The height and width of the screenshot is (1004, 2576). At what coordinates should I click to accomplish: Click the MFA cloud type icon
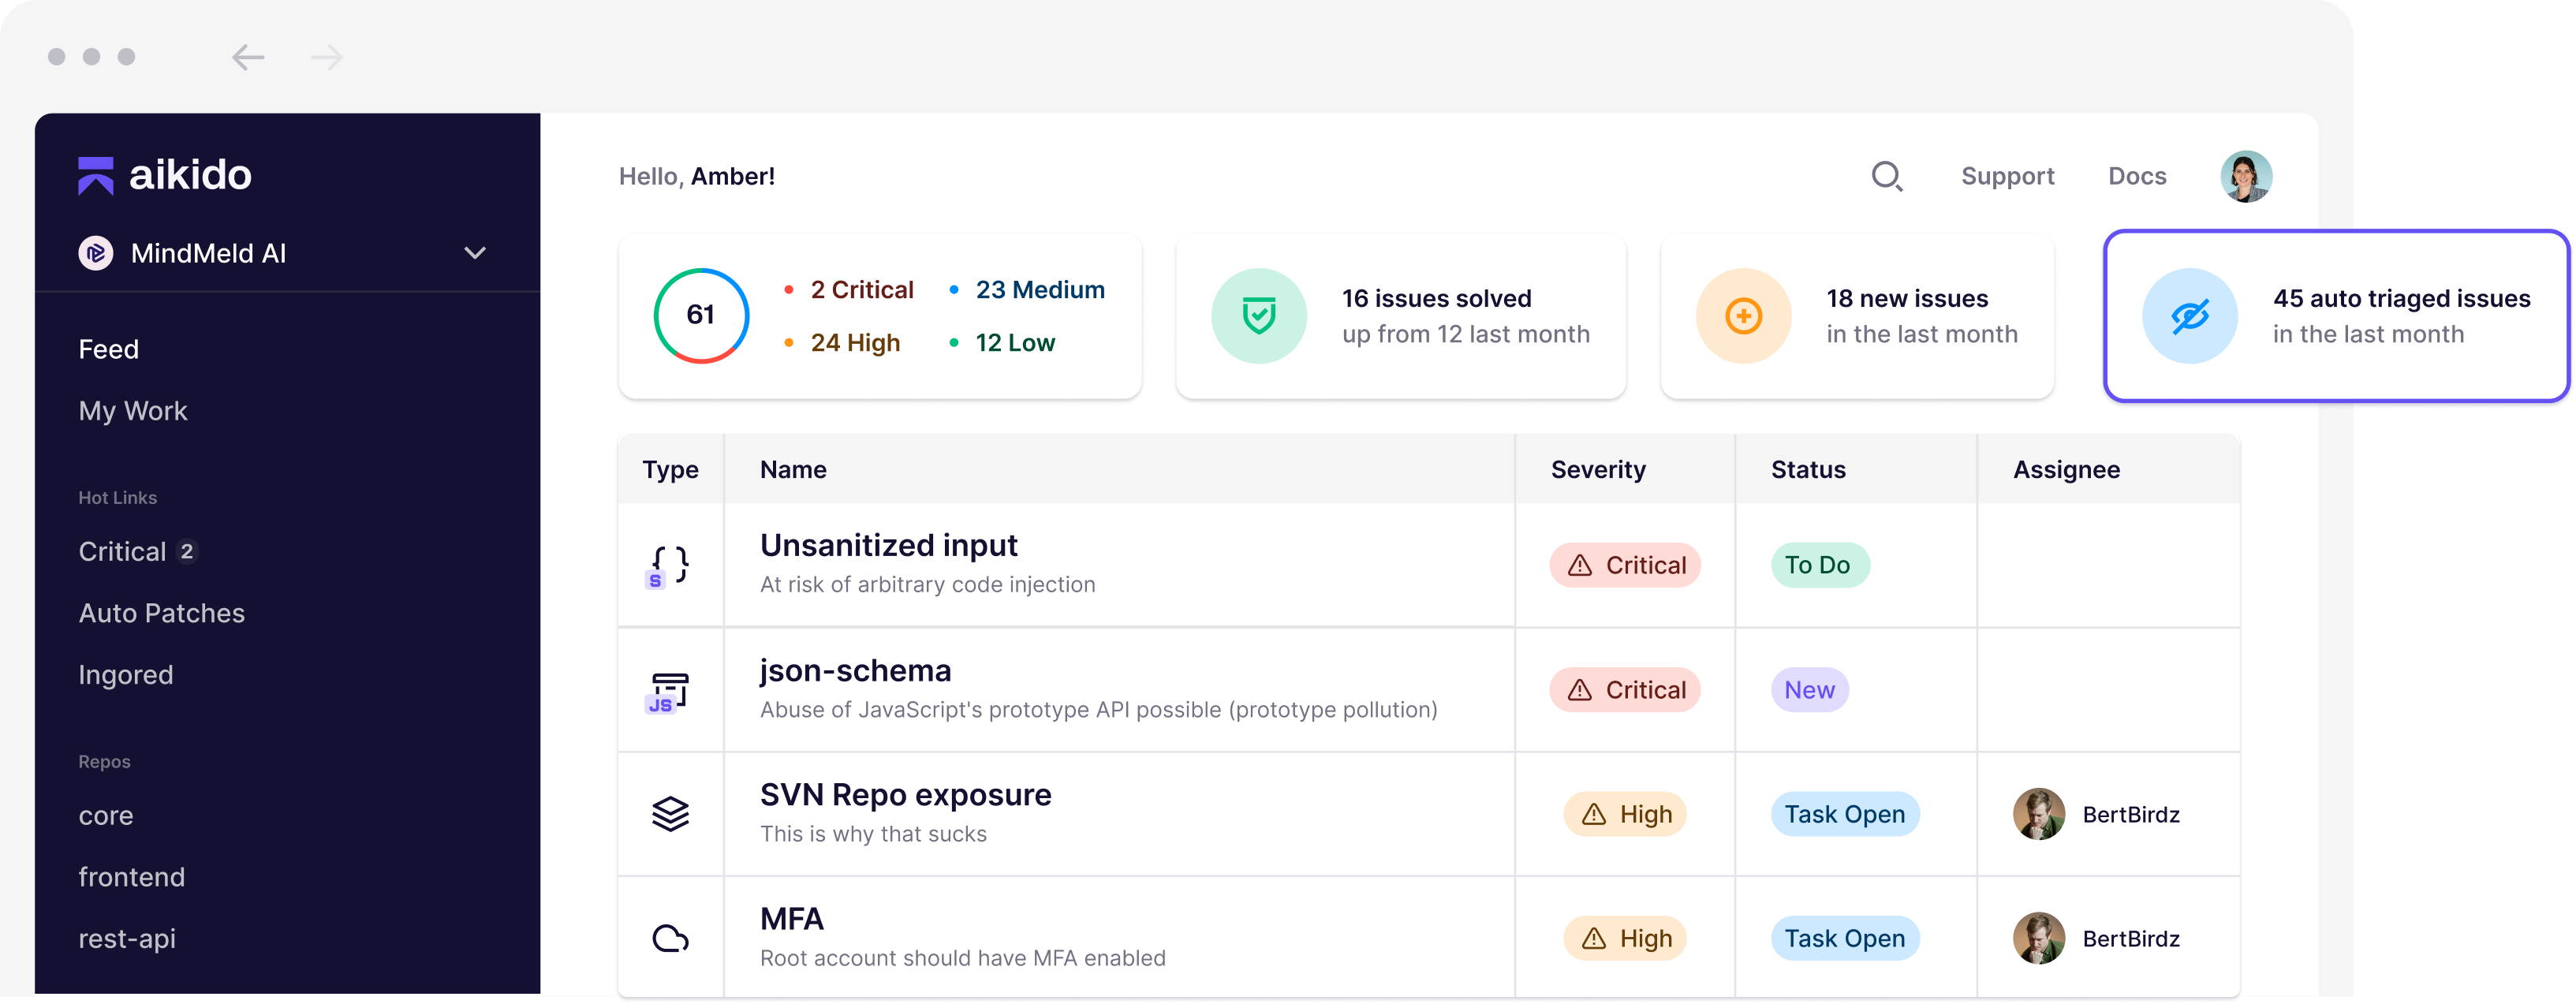tap(670, 939)
